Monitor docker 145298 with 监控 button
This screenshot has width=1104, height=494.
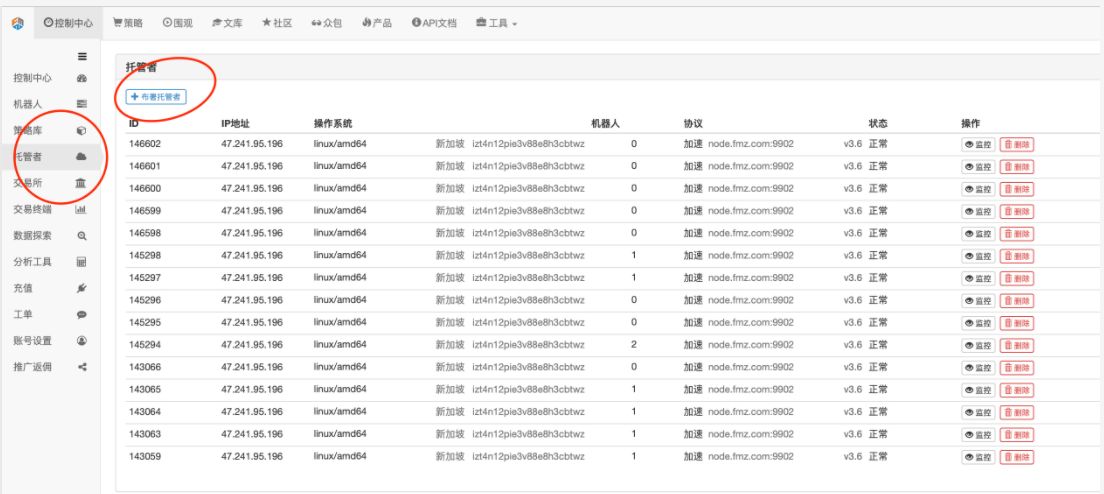click(978, 256)
